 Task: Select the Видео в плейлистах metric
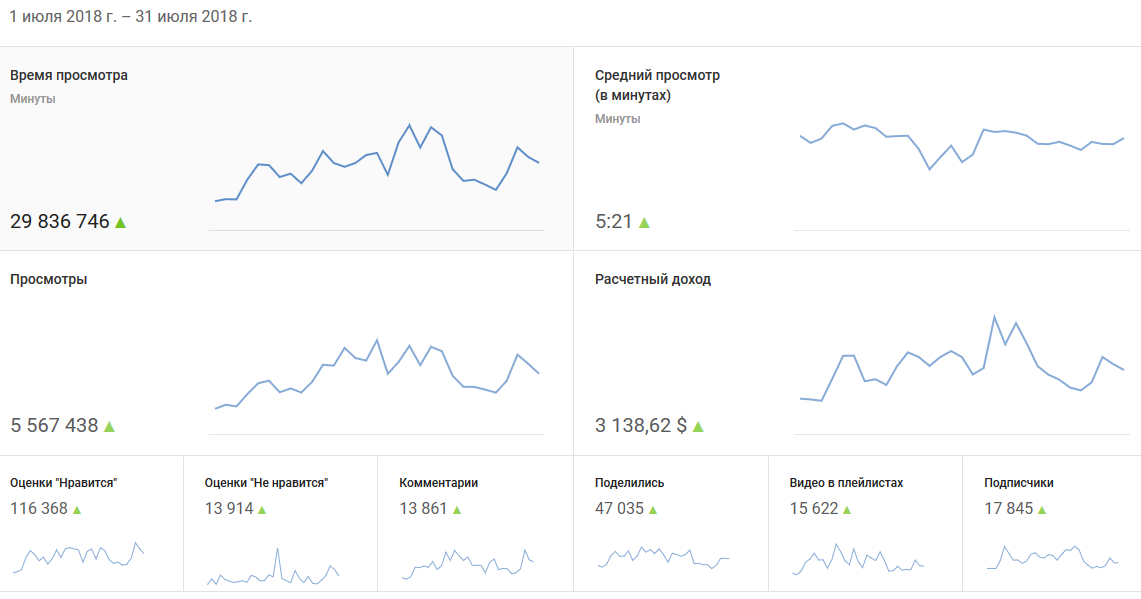(846, 482)
